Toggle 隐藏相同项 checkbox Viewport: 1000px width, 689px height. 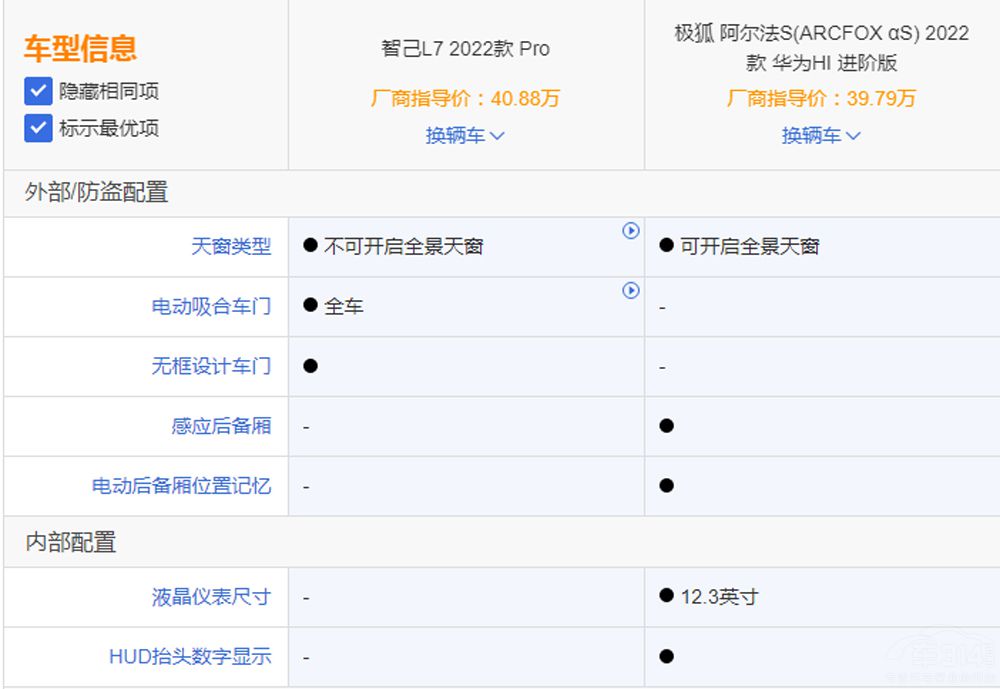(x=38, y=92)
